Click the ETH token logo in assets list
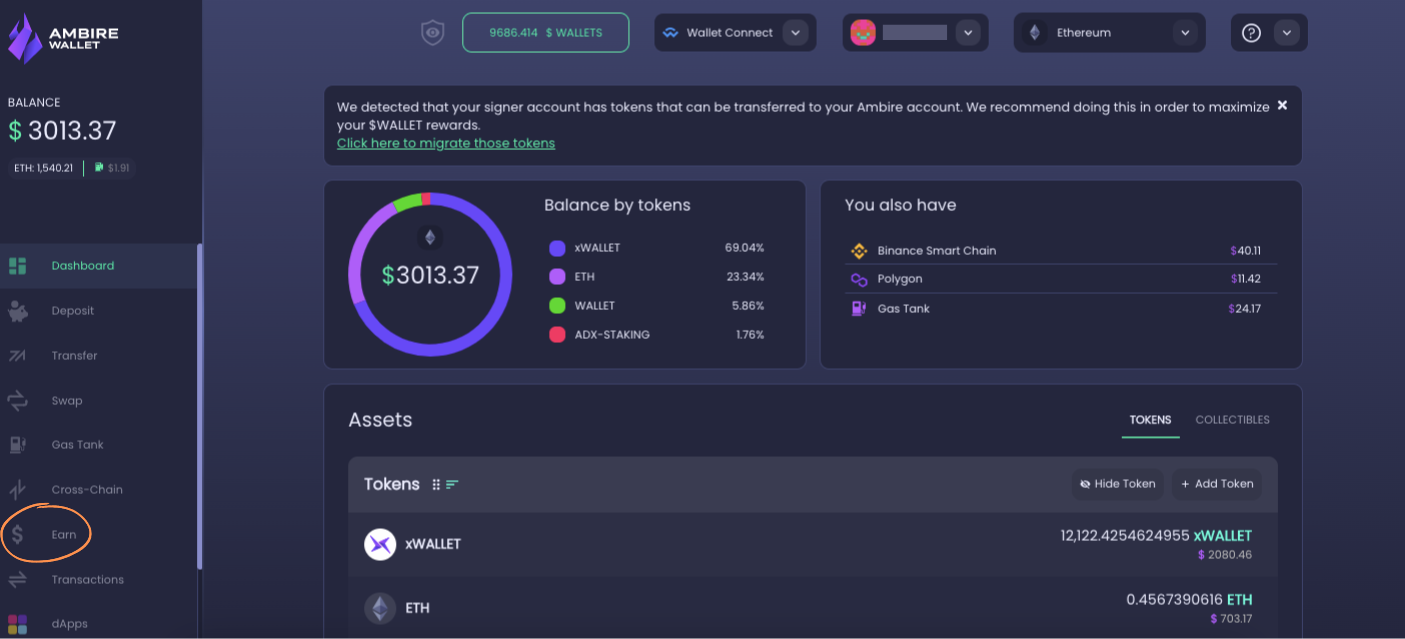The height and width of the screenshot is (639, 1405). (x=380, y=608)
